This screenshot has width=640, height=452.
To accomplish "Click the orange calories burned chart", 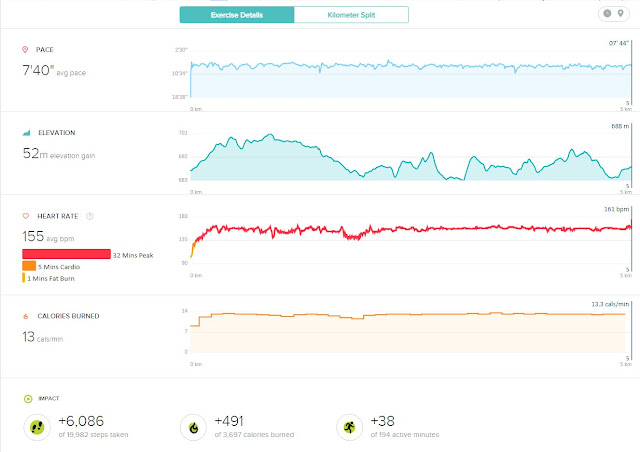I will pyautogui.click(x=408, y=333).
